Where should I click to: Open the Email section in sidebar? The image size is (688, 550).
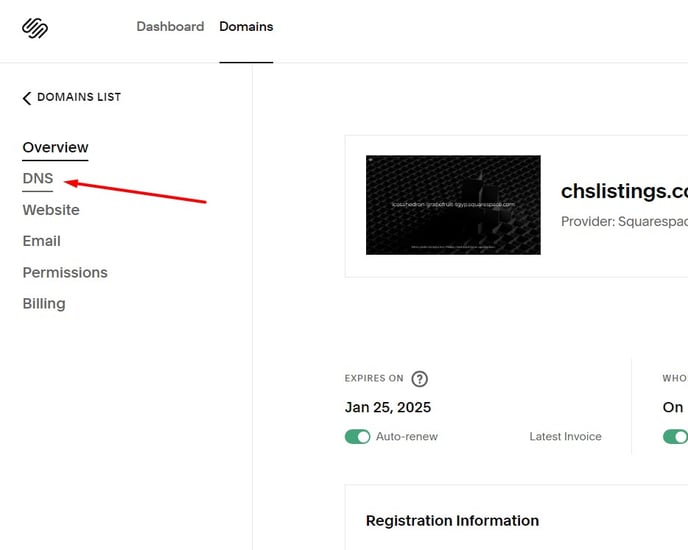coord(42,241)
